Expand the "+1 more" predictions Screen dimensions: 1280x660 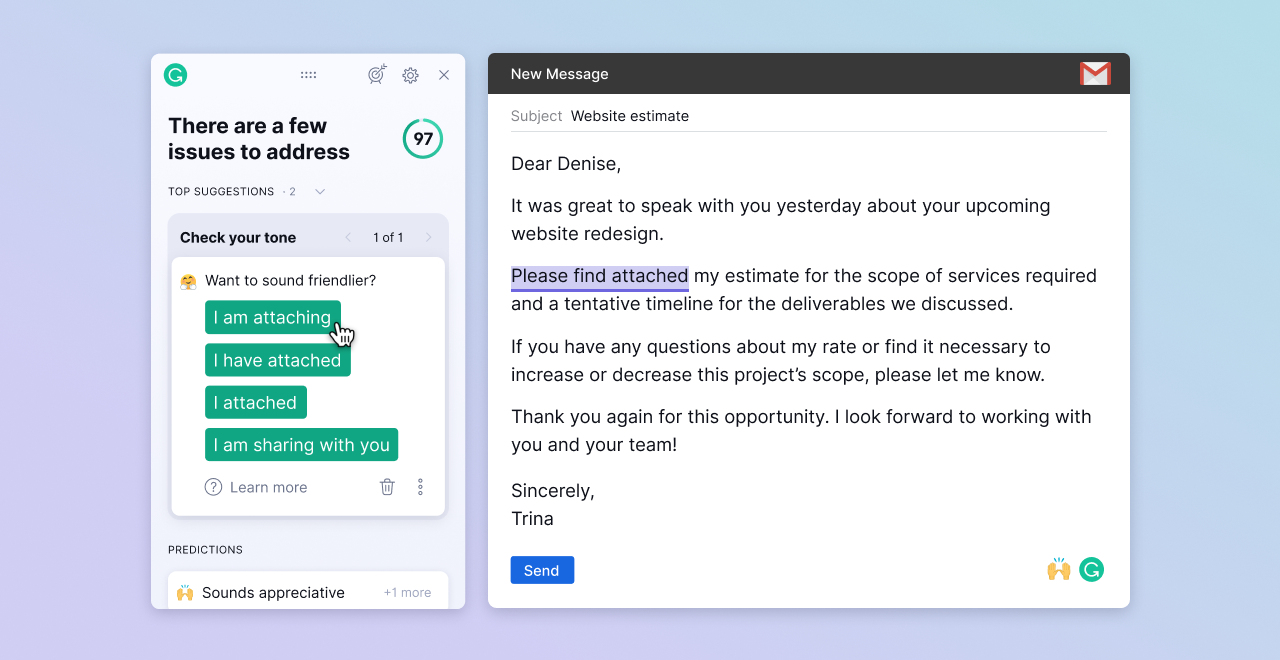(x=407, y=593)
